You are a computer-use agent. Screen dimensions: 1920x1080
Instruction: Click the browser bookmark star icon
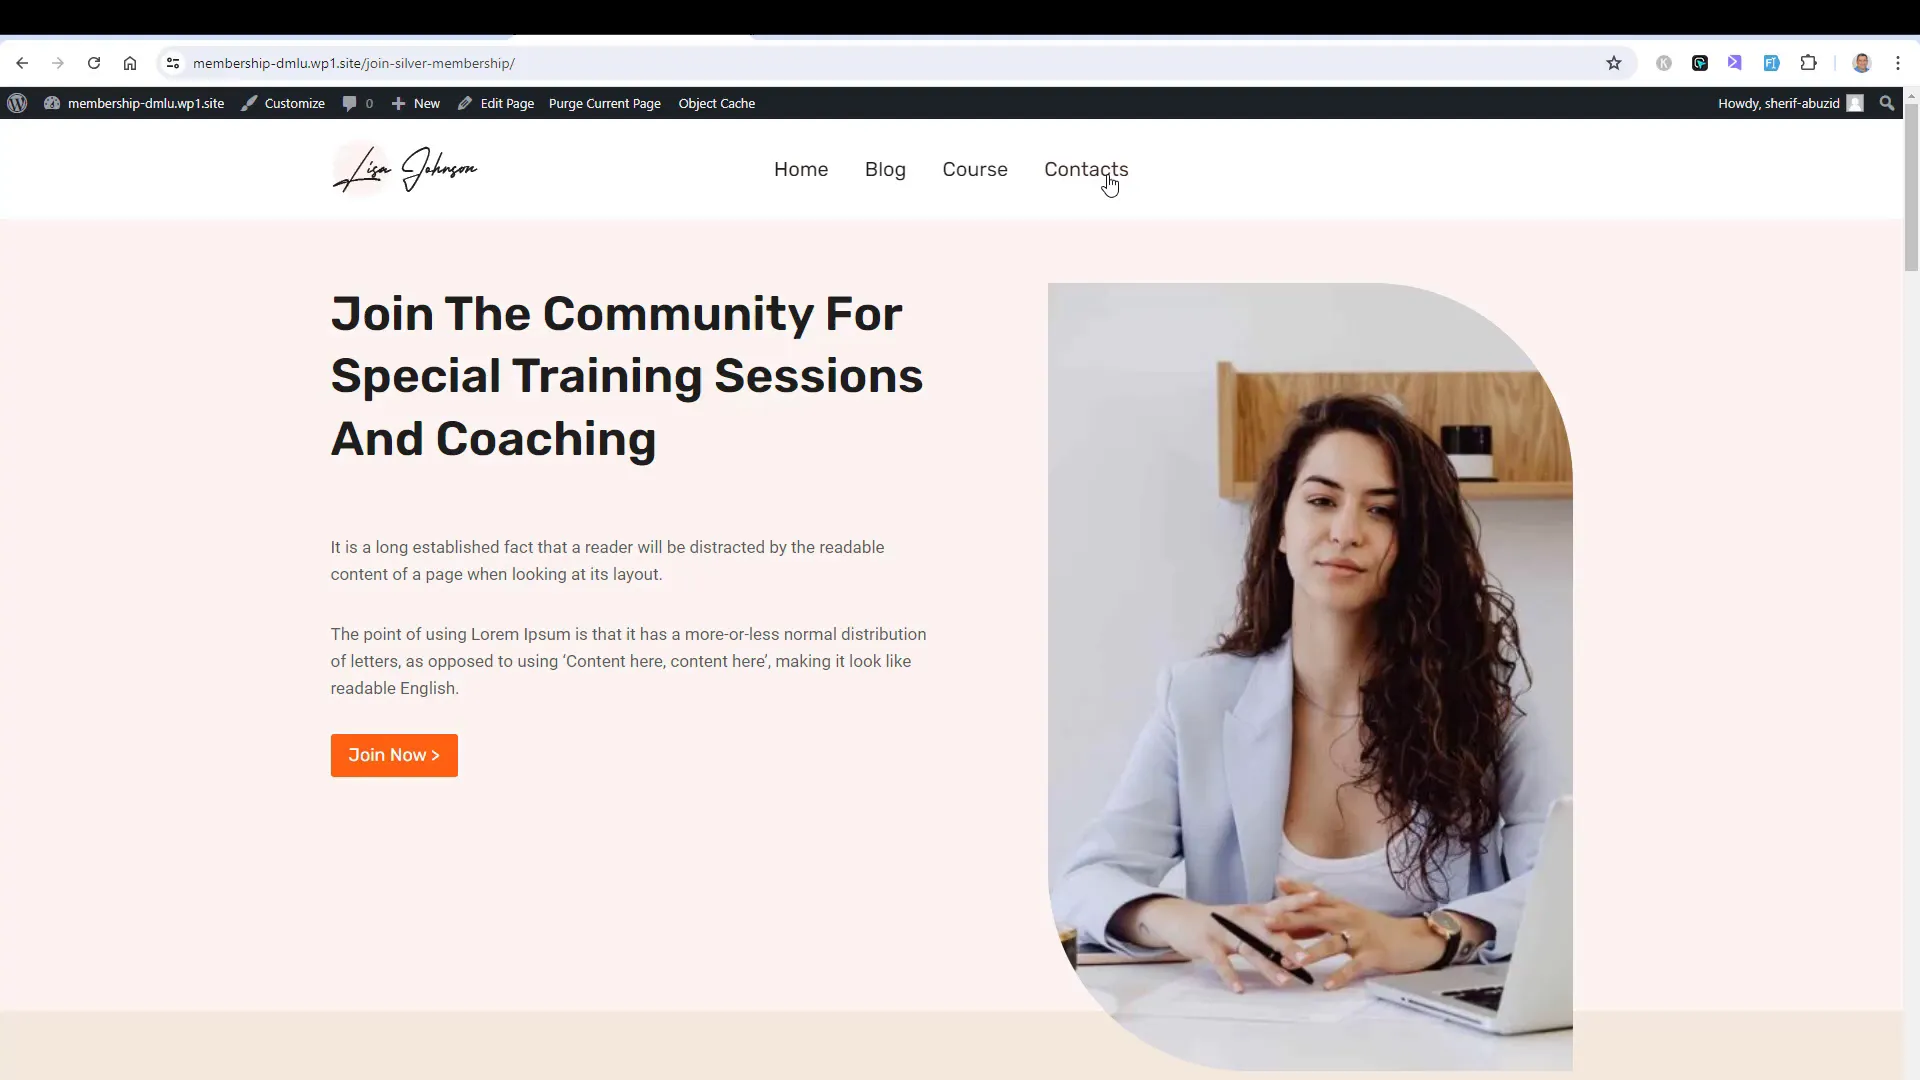click(1614, 62)
